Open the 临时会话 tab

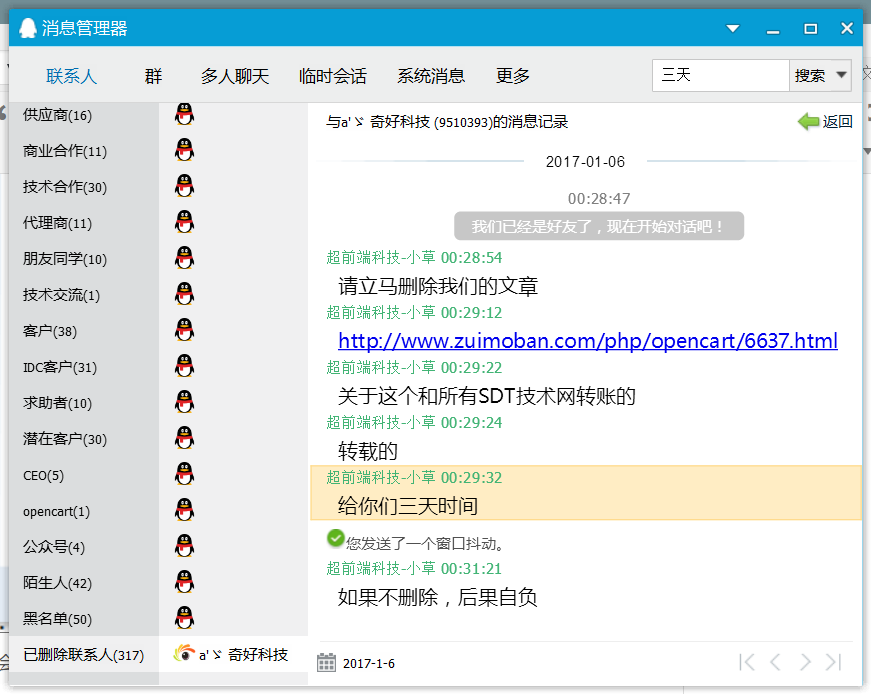click(333, 76)
